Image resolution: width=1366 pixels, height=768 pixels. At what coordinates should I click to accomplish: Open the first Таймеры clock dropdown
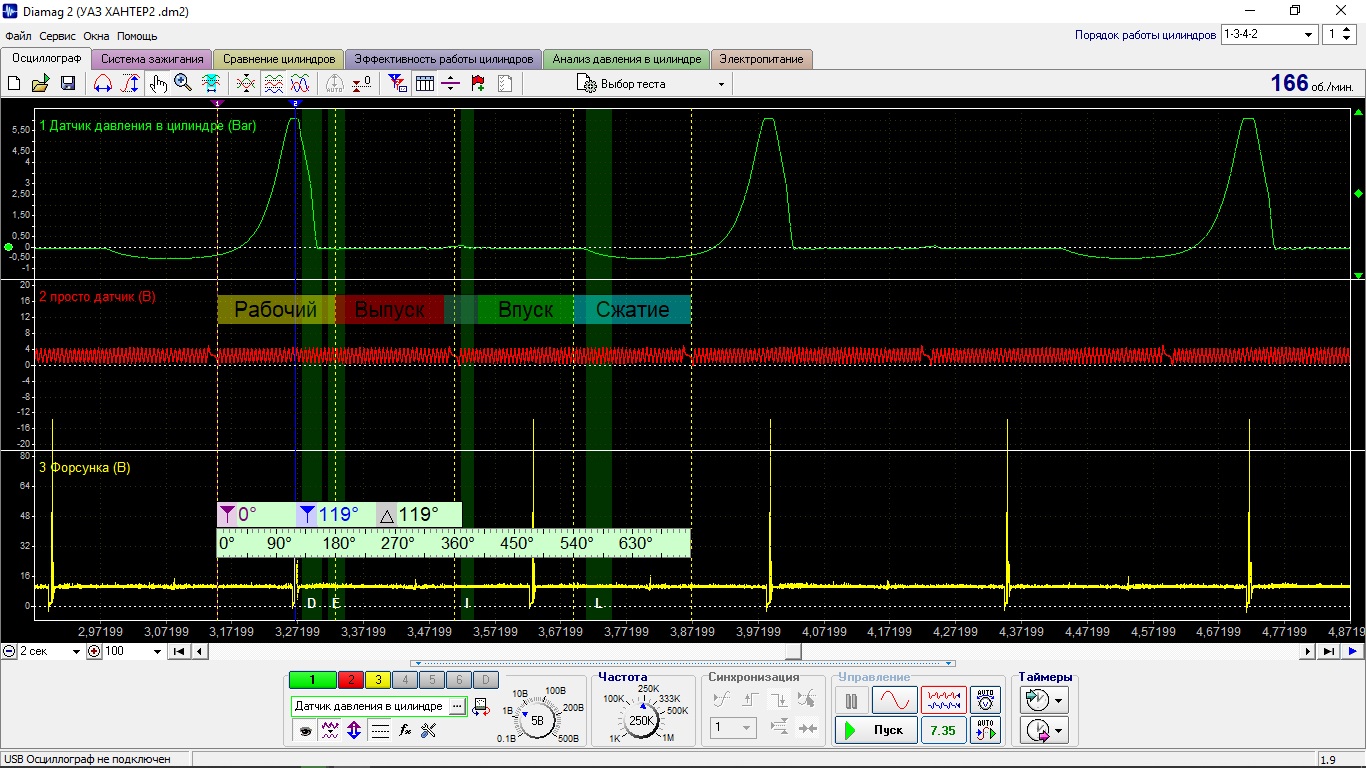1046,699
